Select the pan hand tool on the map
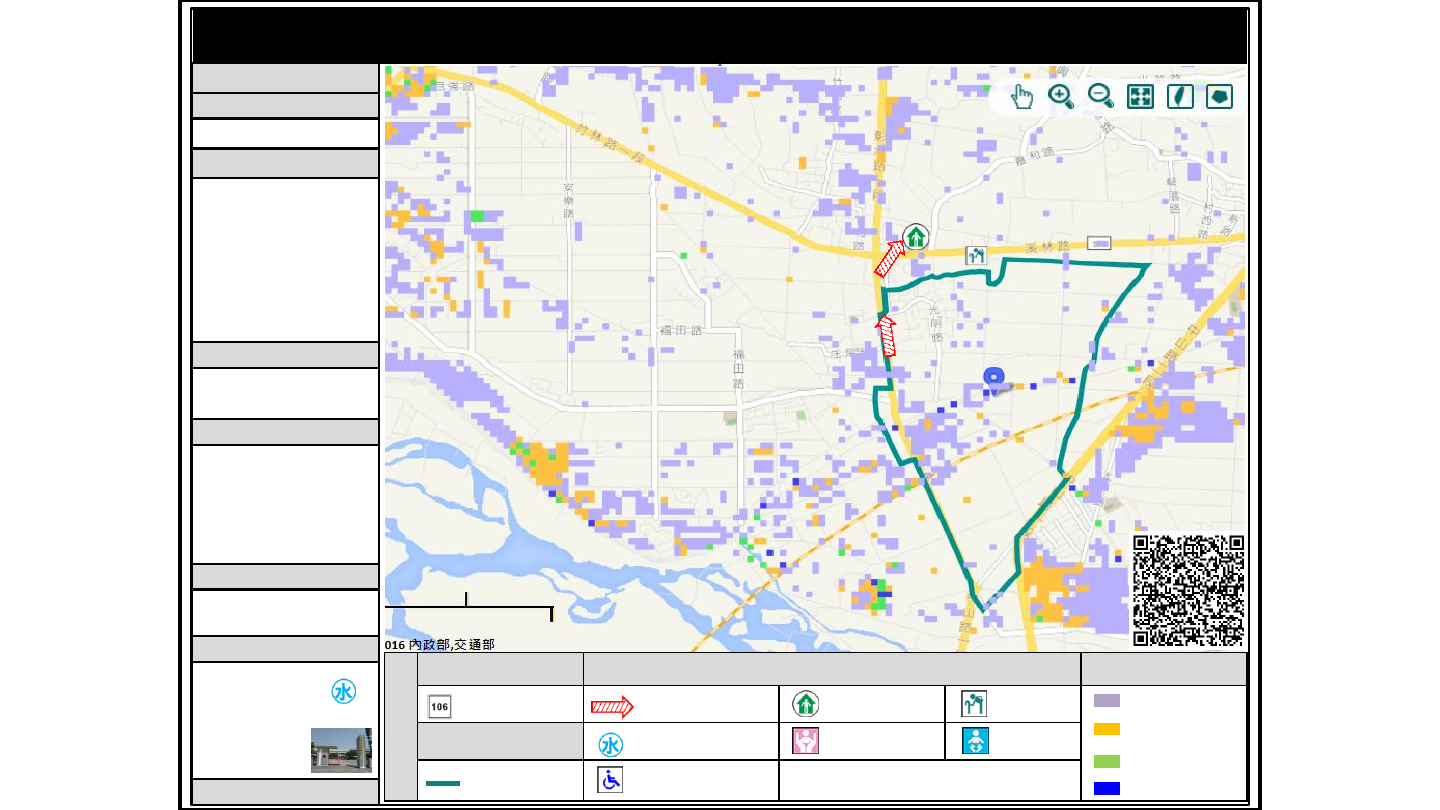The height and width of the screenshot is (810, 1440). [x=1021, y=96]
